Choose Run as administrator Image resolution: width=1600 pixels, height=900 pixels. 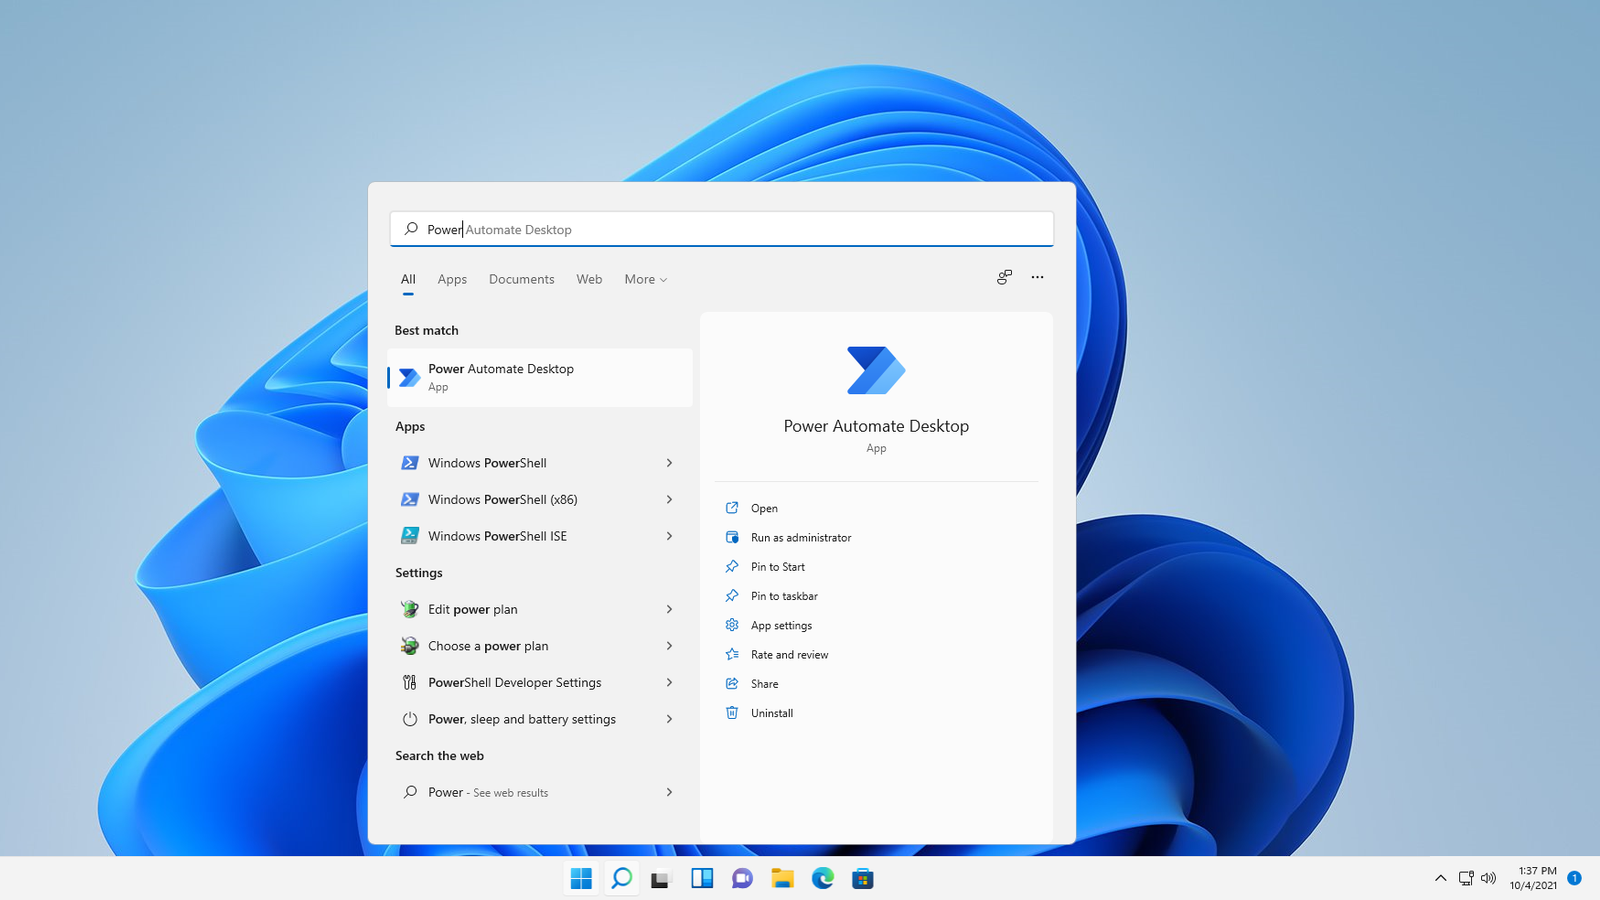[x=801, y=537]
